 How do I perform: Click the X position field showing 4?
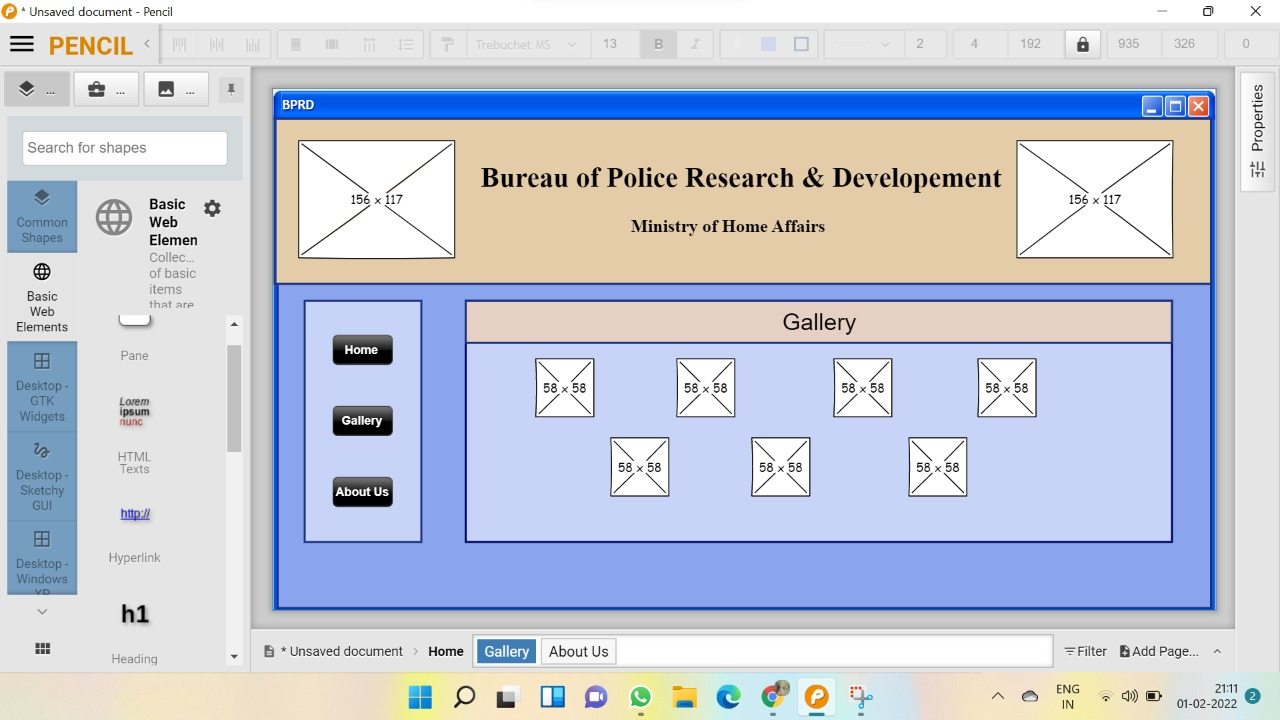coord(978,44)
